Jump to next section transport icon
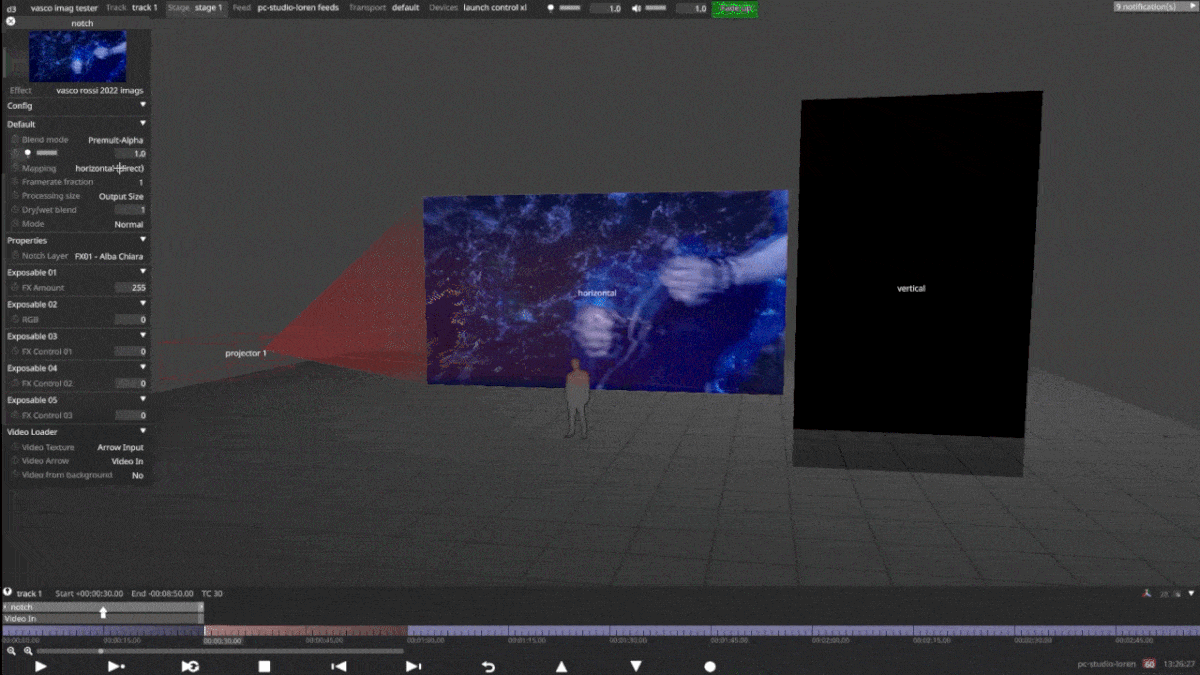Viewport: 1200px width, 675px height. coord(413,666)
